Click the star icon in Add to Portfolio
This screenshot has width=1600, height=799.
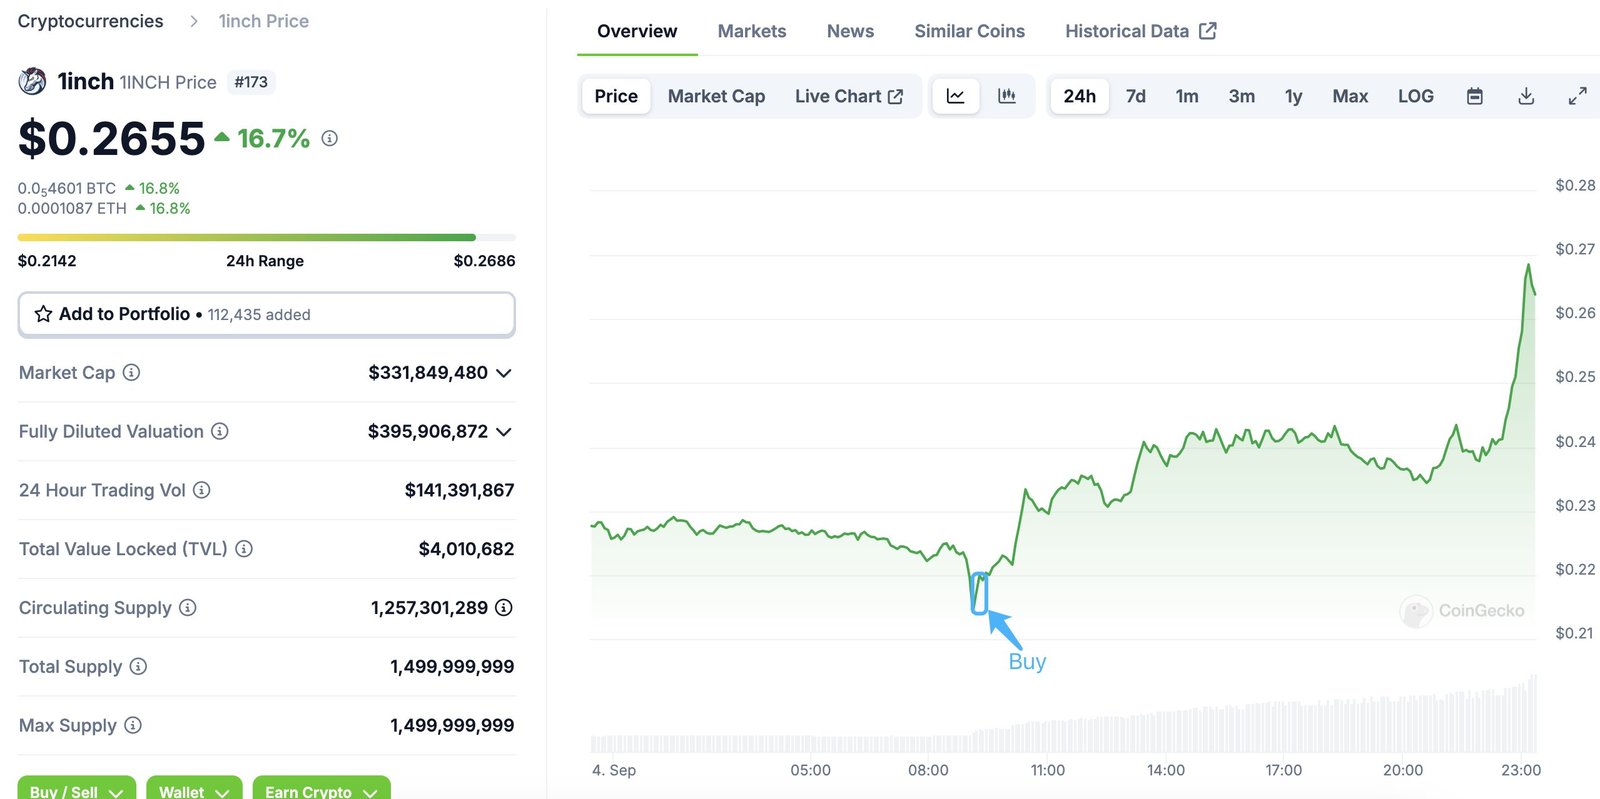coord(43,314)
